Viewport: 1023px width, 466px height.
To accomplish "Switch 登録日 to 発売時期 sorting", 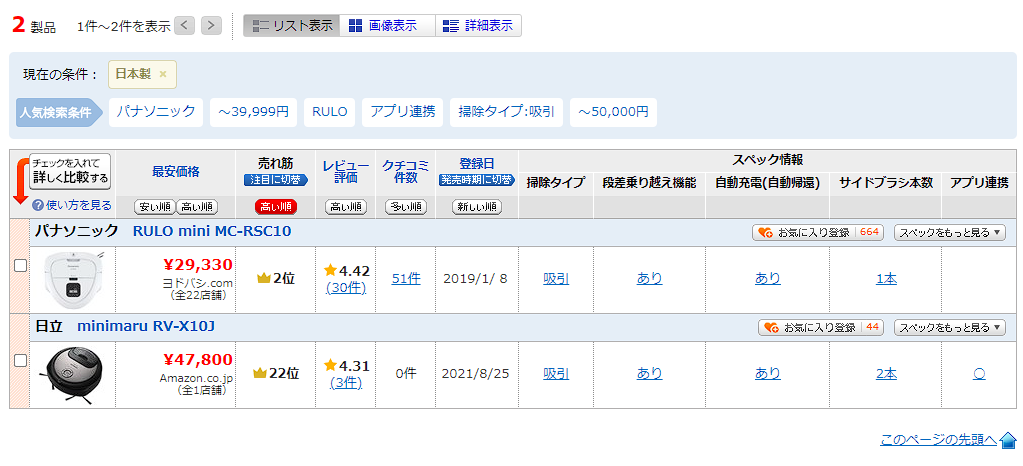I will [477, 180].
